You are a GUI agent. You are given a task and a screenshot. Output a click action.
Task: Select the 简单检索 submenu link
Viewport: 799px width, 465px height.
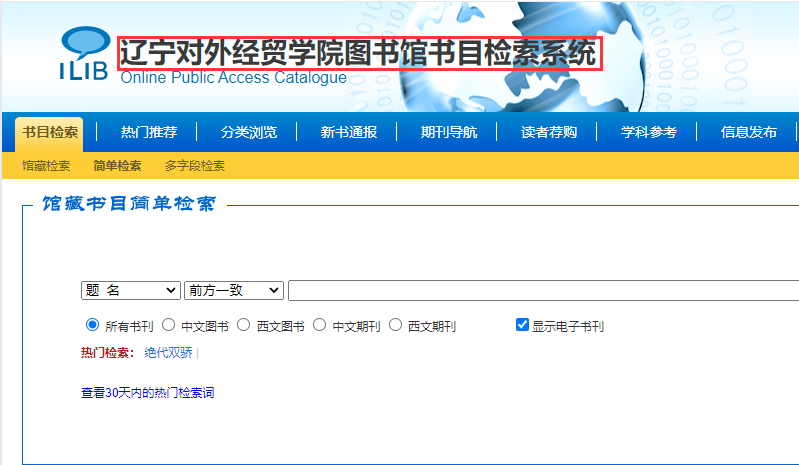(117, 166)
